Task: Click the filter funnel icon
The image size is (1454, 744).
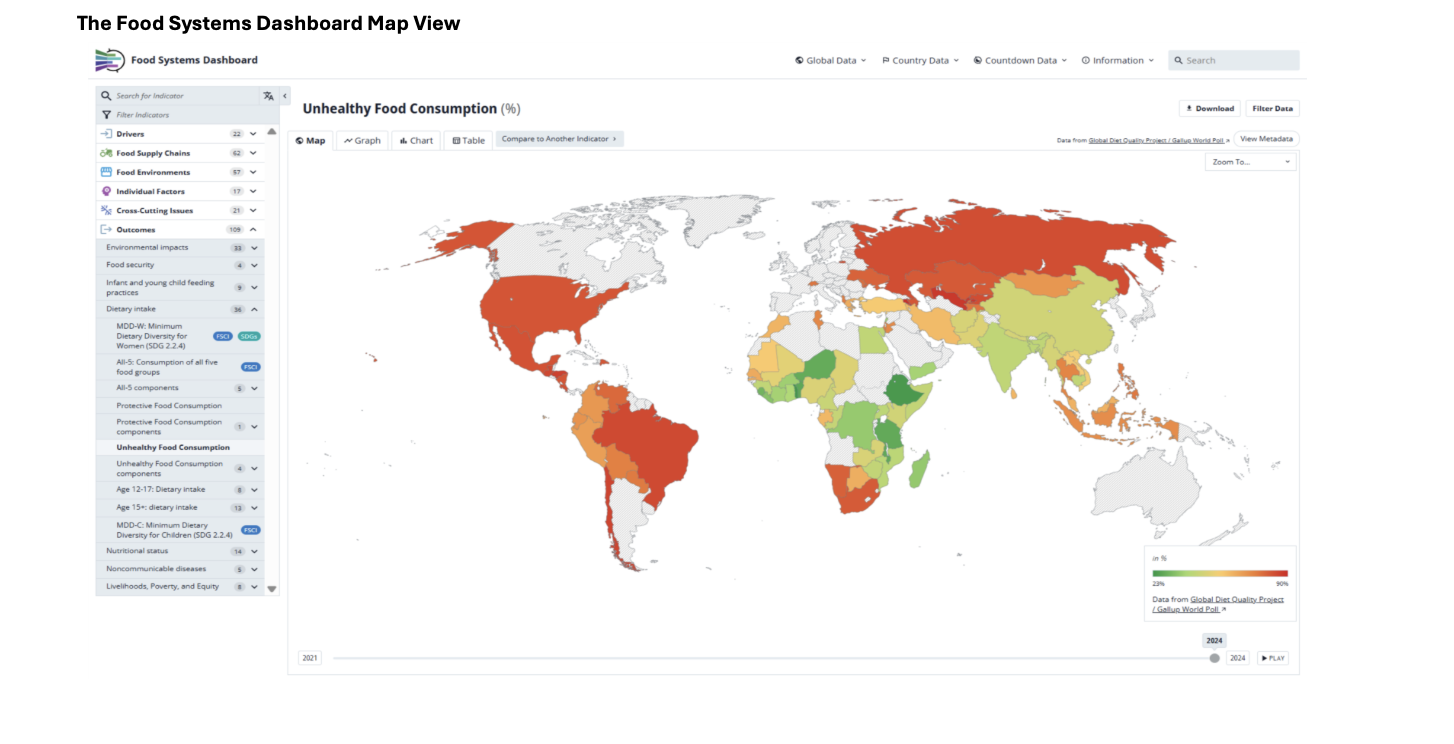Action: click(x=106, y=115)
